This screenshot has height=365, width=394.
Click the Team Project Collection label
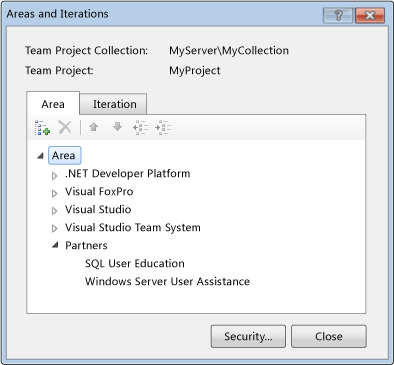click(x=86, y=51)
